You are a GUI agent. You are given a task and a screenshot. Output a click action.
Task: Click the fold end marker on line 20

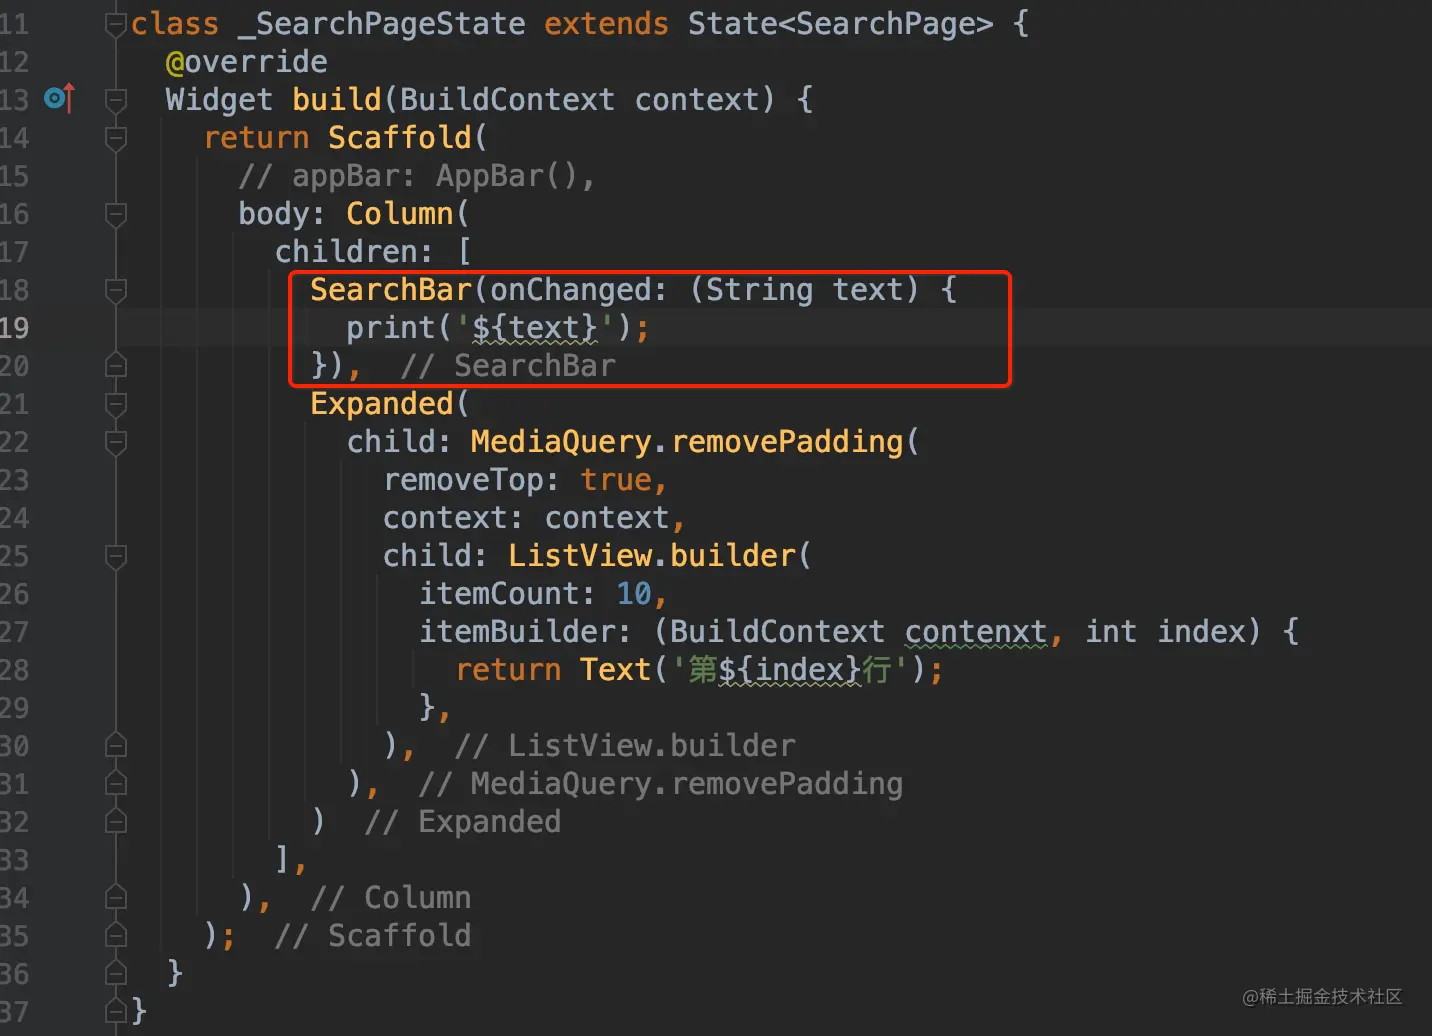pyautogui.click(x=116, y=365)
